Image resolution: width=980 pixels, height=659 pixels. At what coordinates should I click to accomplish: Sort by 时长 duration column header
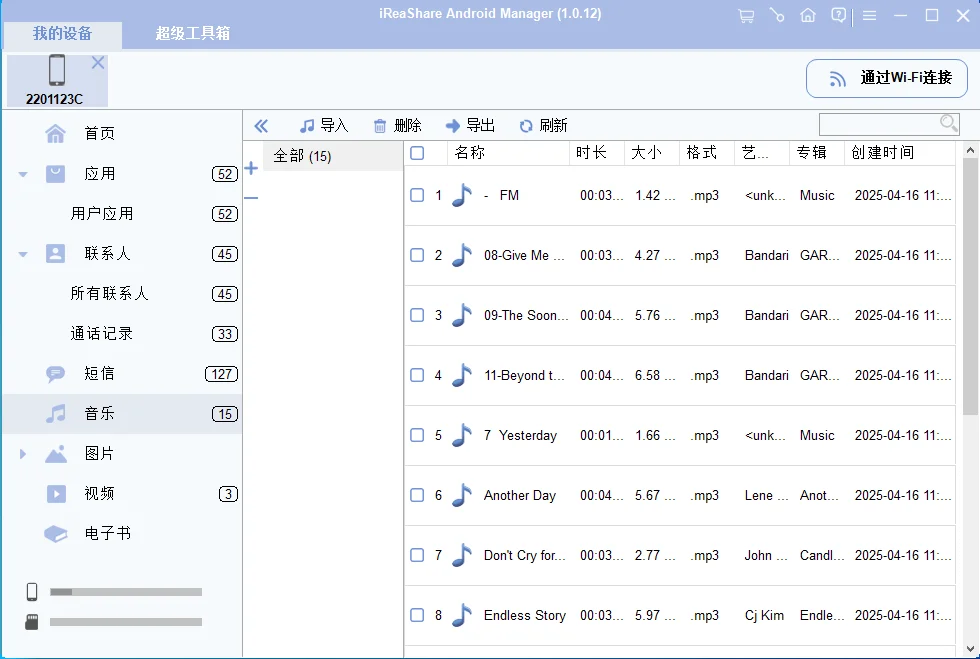(x=597, y=153)
